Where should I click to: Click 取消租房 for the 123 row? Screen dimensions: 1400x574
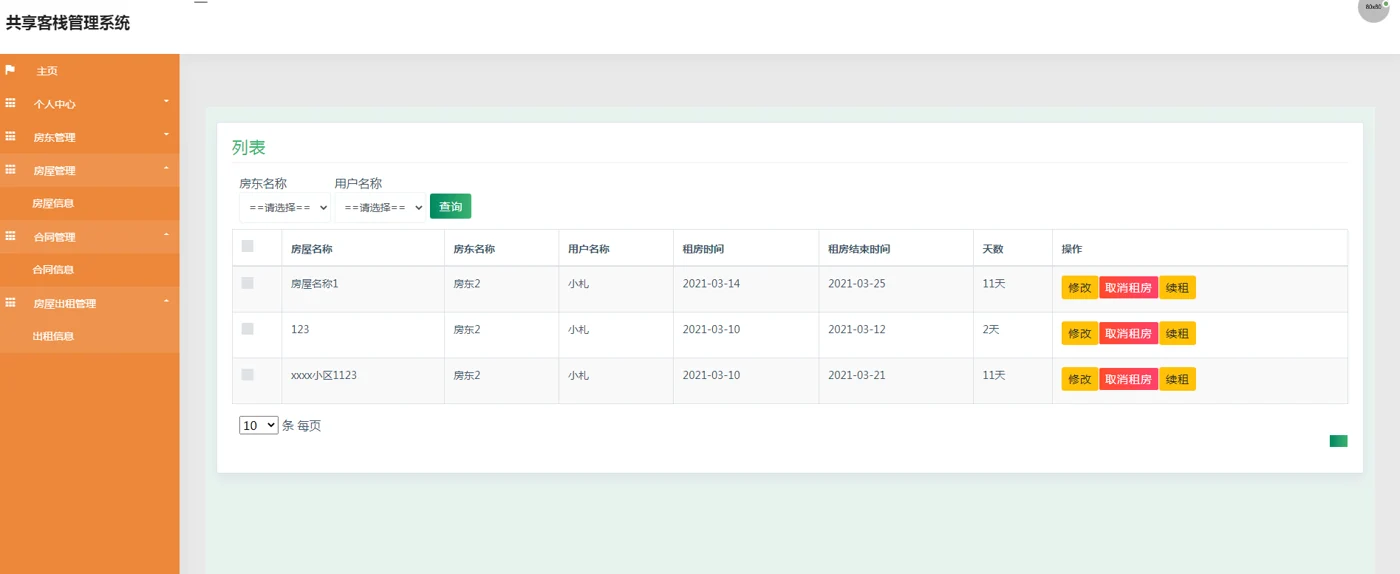point(1128,333)
